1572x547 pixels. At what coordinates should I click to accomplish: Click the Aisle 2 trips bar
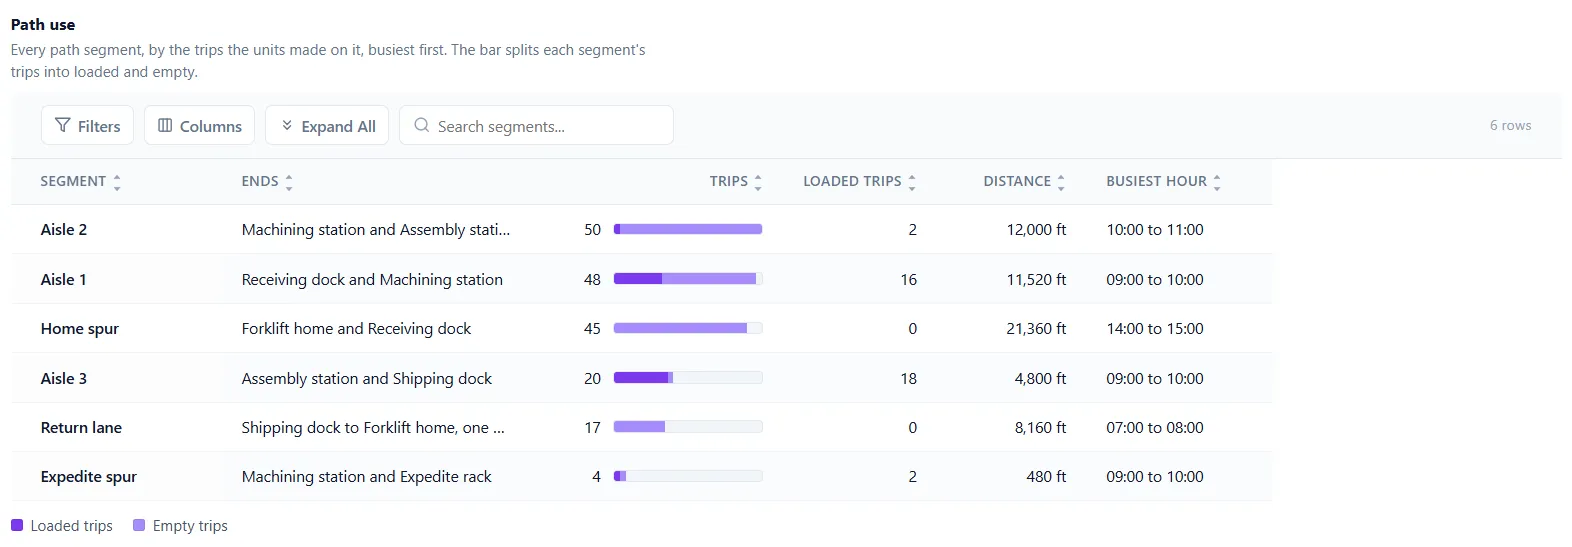click(x=688, y=229)
